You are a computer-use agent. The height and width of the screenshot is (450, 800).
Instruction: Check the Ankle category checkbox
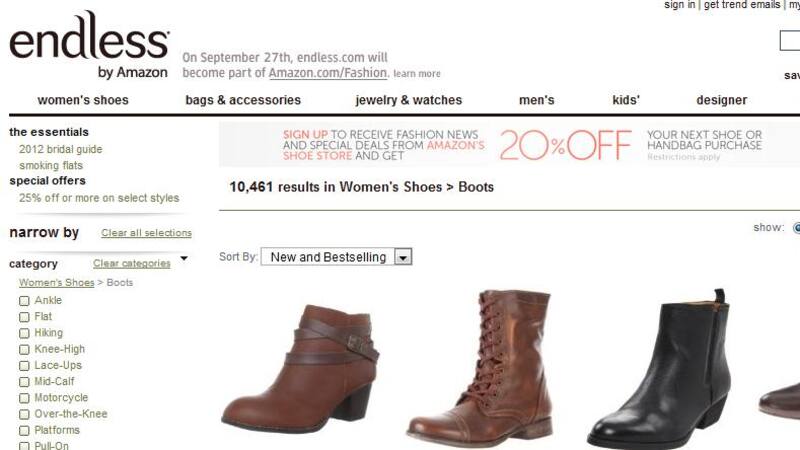click(x=24, y=301)
